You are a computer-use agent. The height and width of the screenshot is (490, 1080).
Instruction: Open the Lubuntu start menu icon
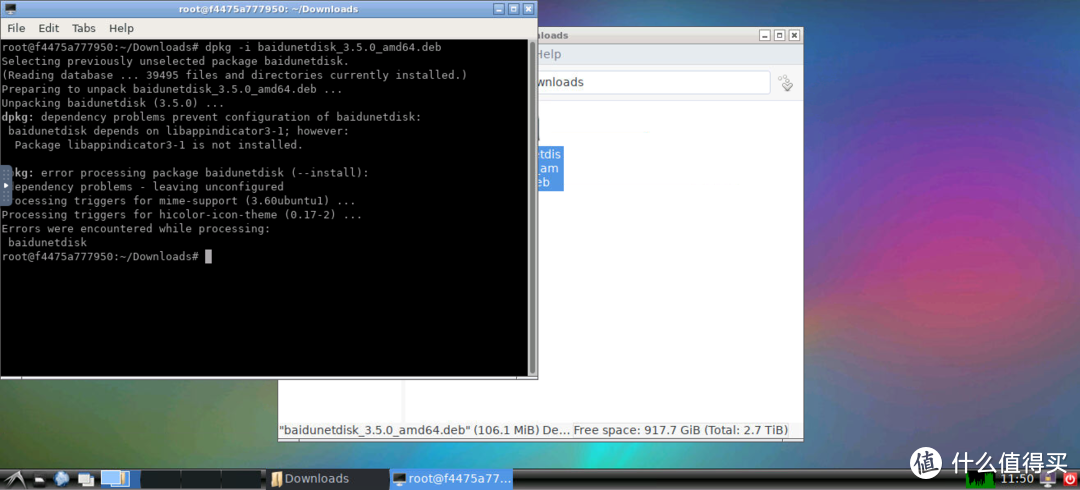tap(15, 478)
